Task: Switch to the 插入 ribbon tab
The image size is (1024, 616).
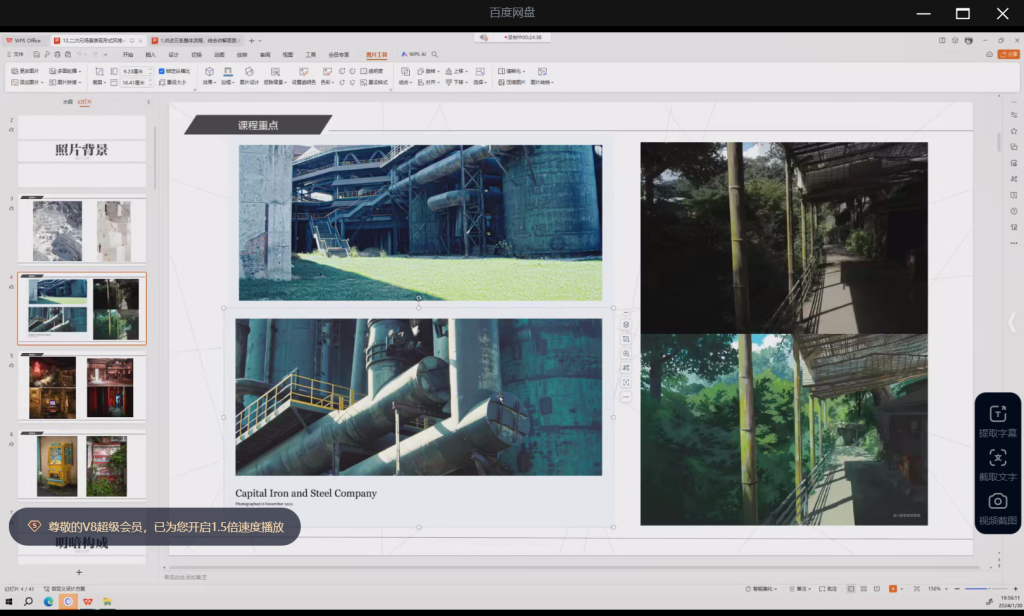Action: 151,54
